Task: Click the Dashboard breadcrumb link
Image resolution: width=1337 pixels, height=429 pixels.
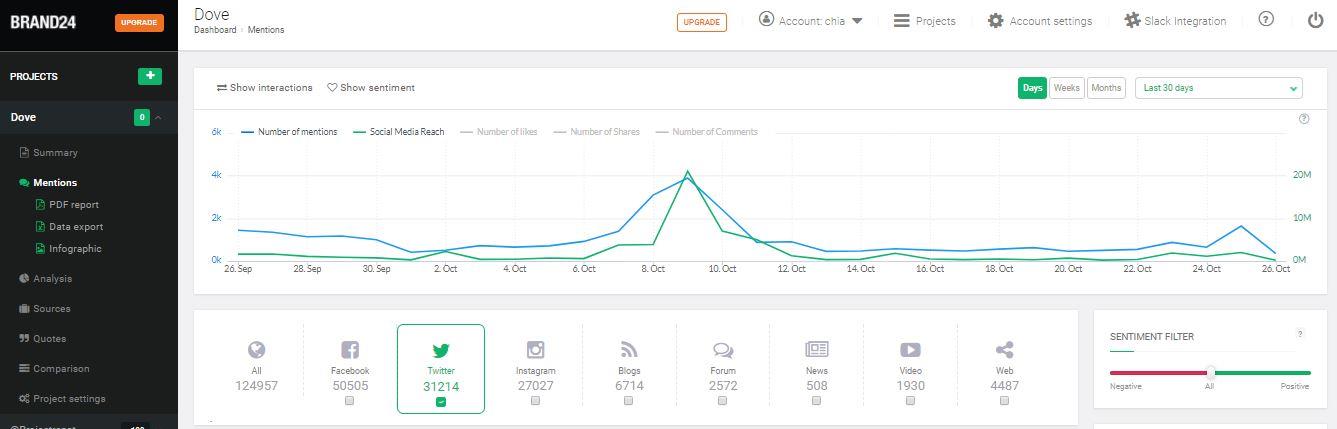Action: [x=215, y=30]
